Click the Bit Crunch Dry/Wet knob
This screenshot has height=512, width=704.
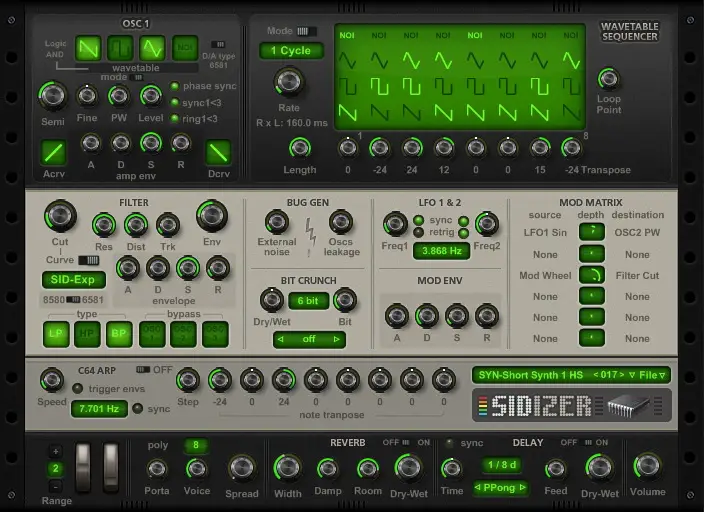[x=272, y=300]
